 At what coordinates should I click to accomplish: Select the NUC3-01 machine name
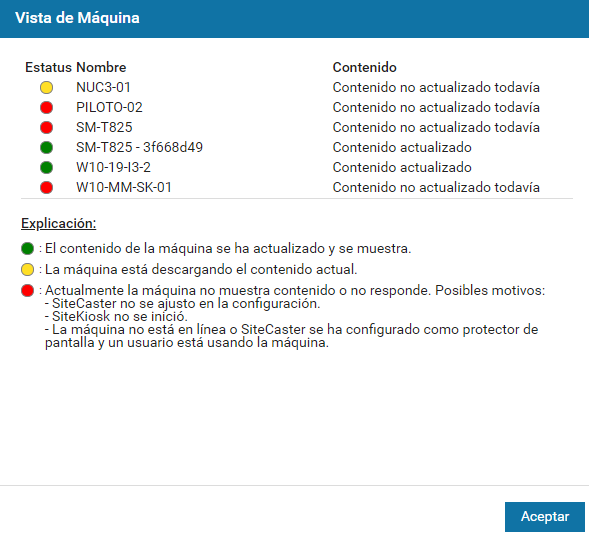[x=103, y=88]
